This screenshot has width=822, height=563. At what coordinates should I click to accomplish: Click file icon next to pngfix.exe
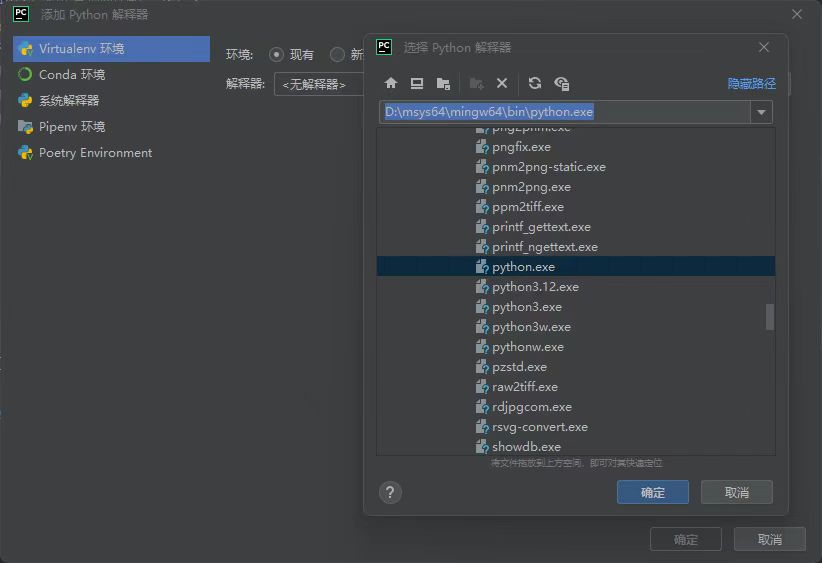click(x=482, y=147)
